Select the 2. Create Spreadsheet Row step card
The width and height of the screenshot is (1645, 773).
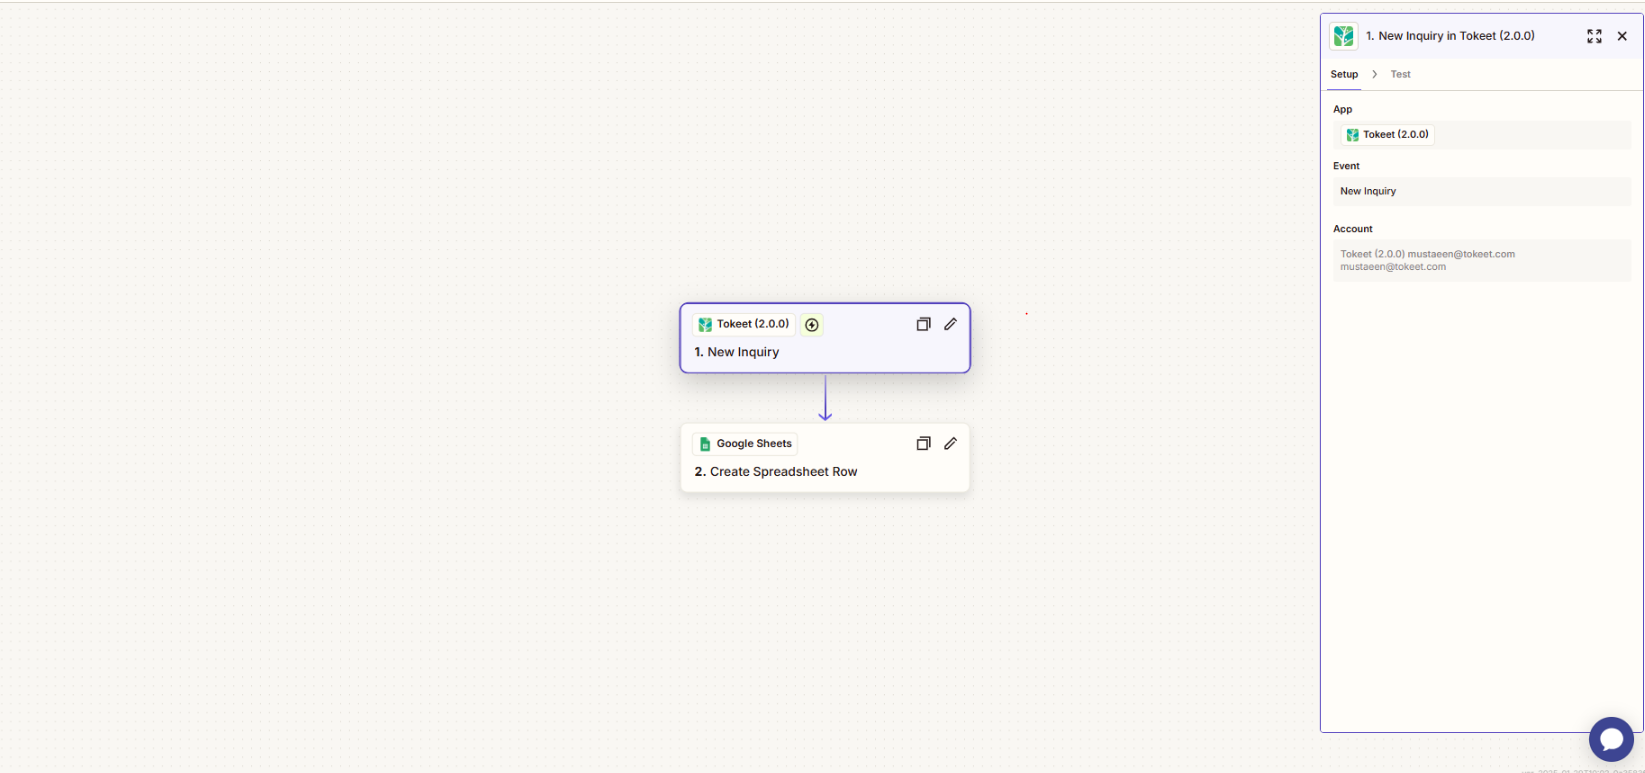825,458
